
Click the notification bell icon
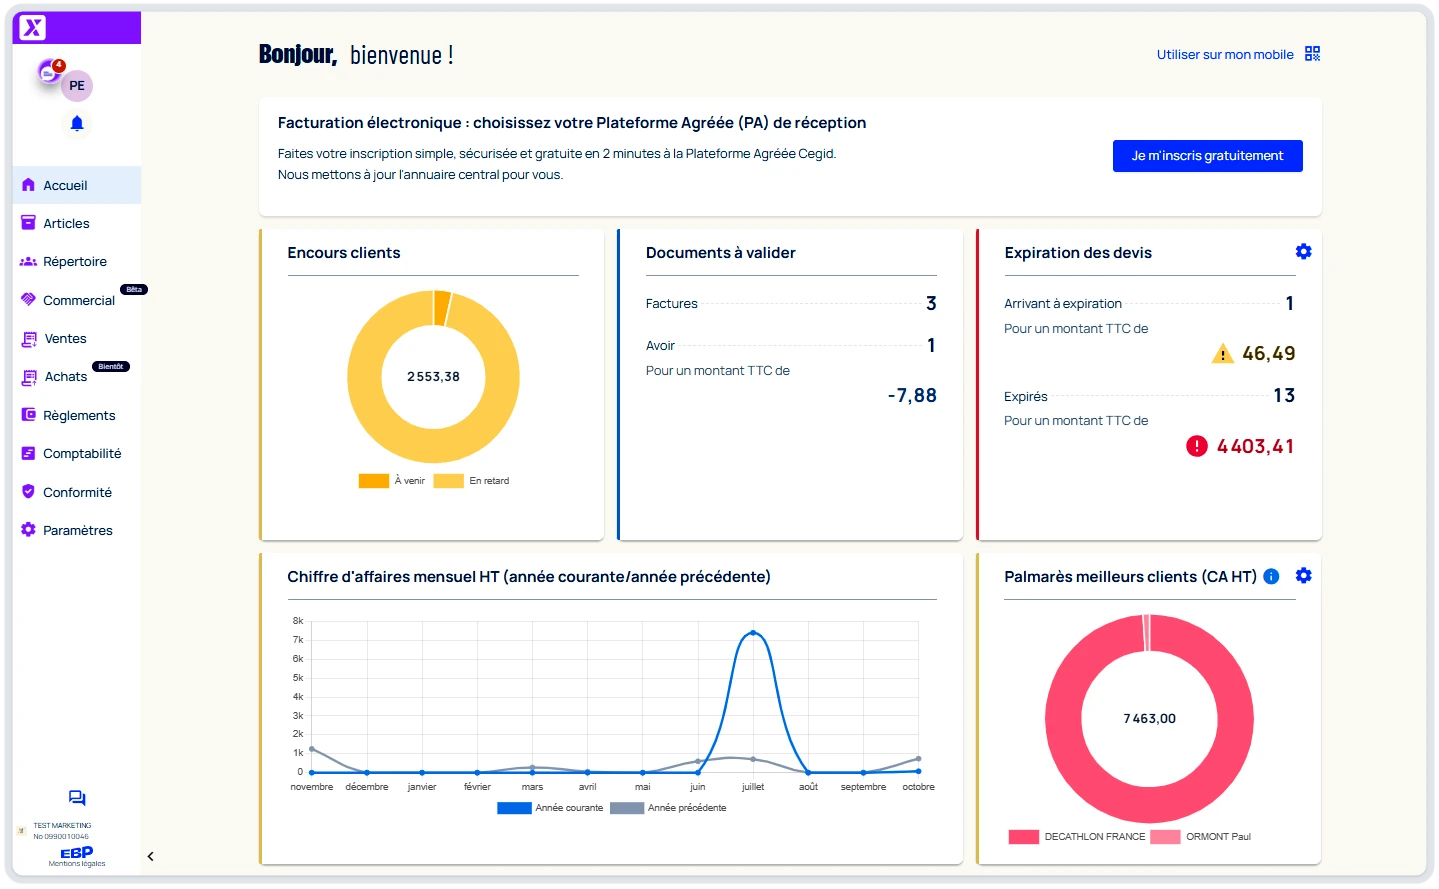77,124
